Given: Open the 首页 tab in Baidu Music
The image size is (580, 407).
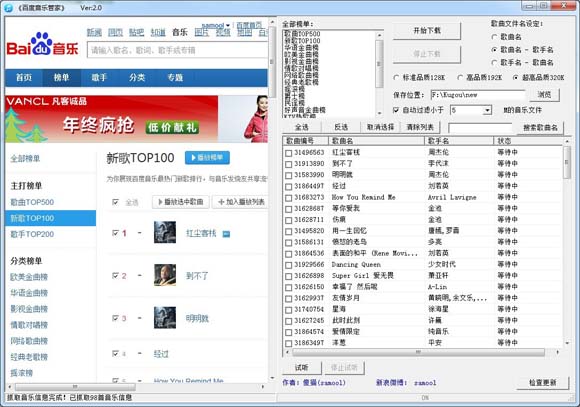Looking at the screenshot, I should (x=24, y=78).
